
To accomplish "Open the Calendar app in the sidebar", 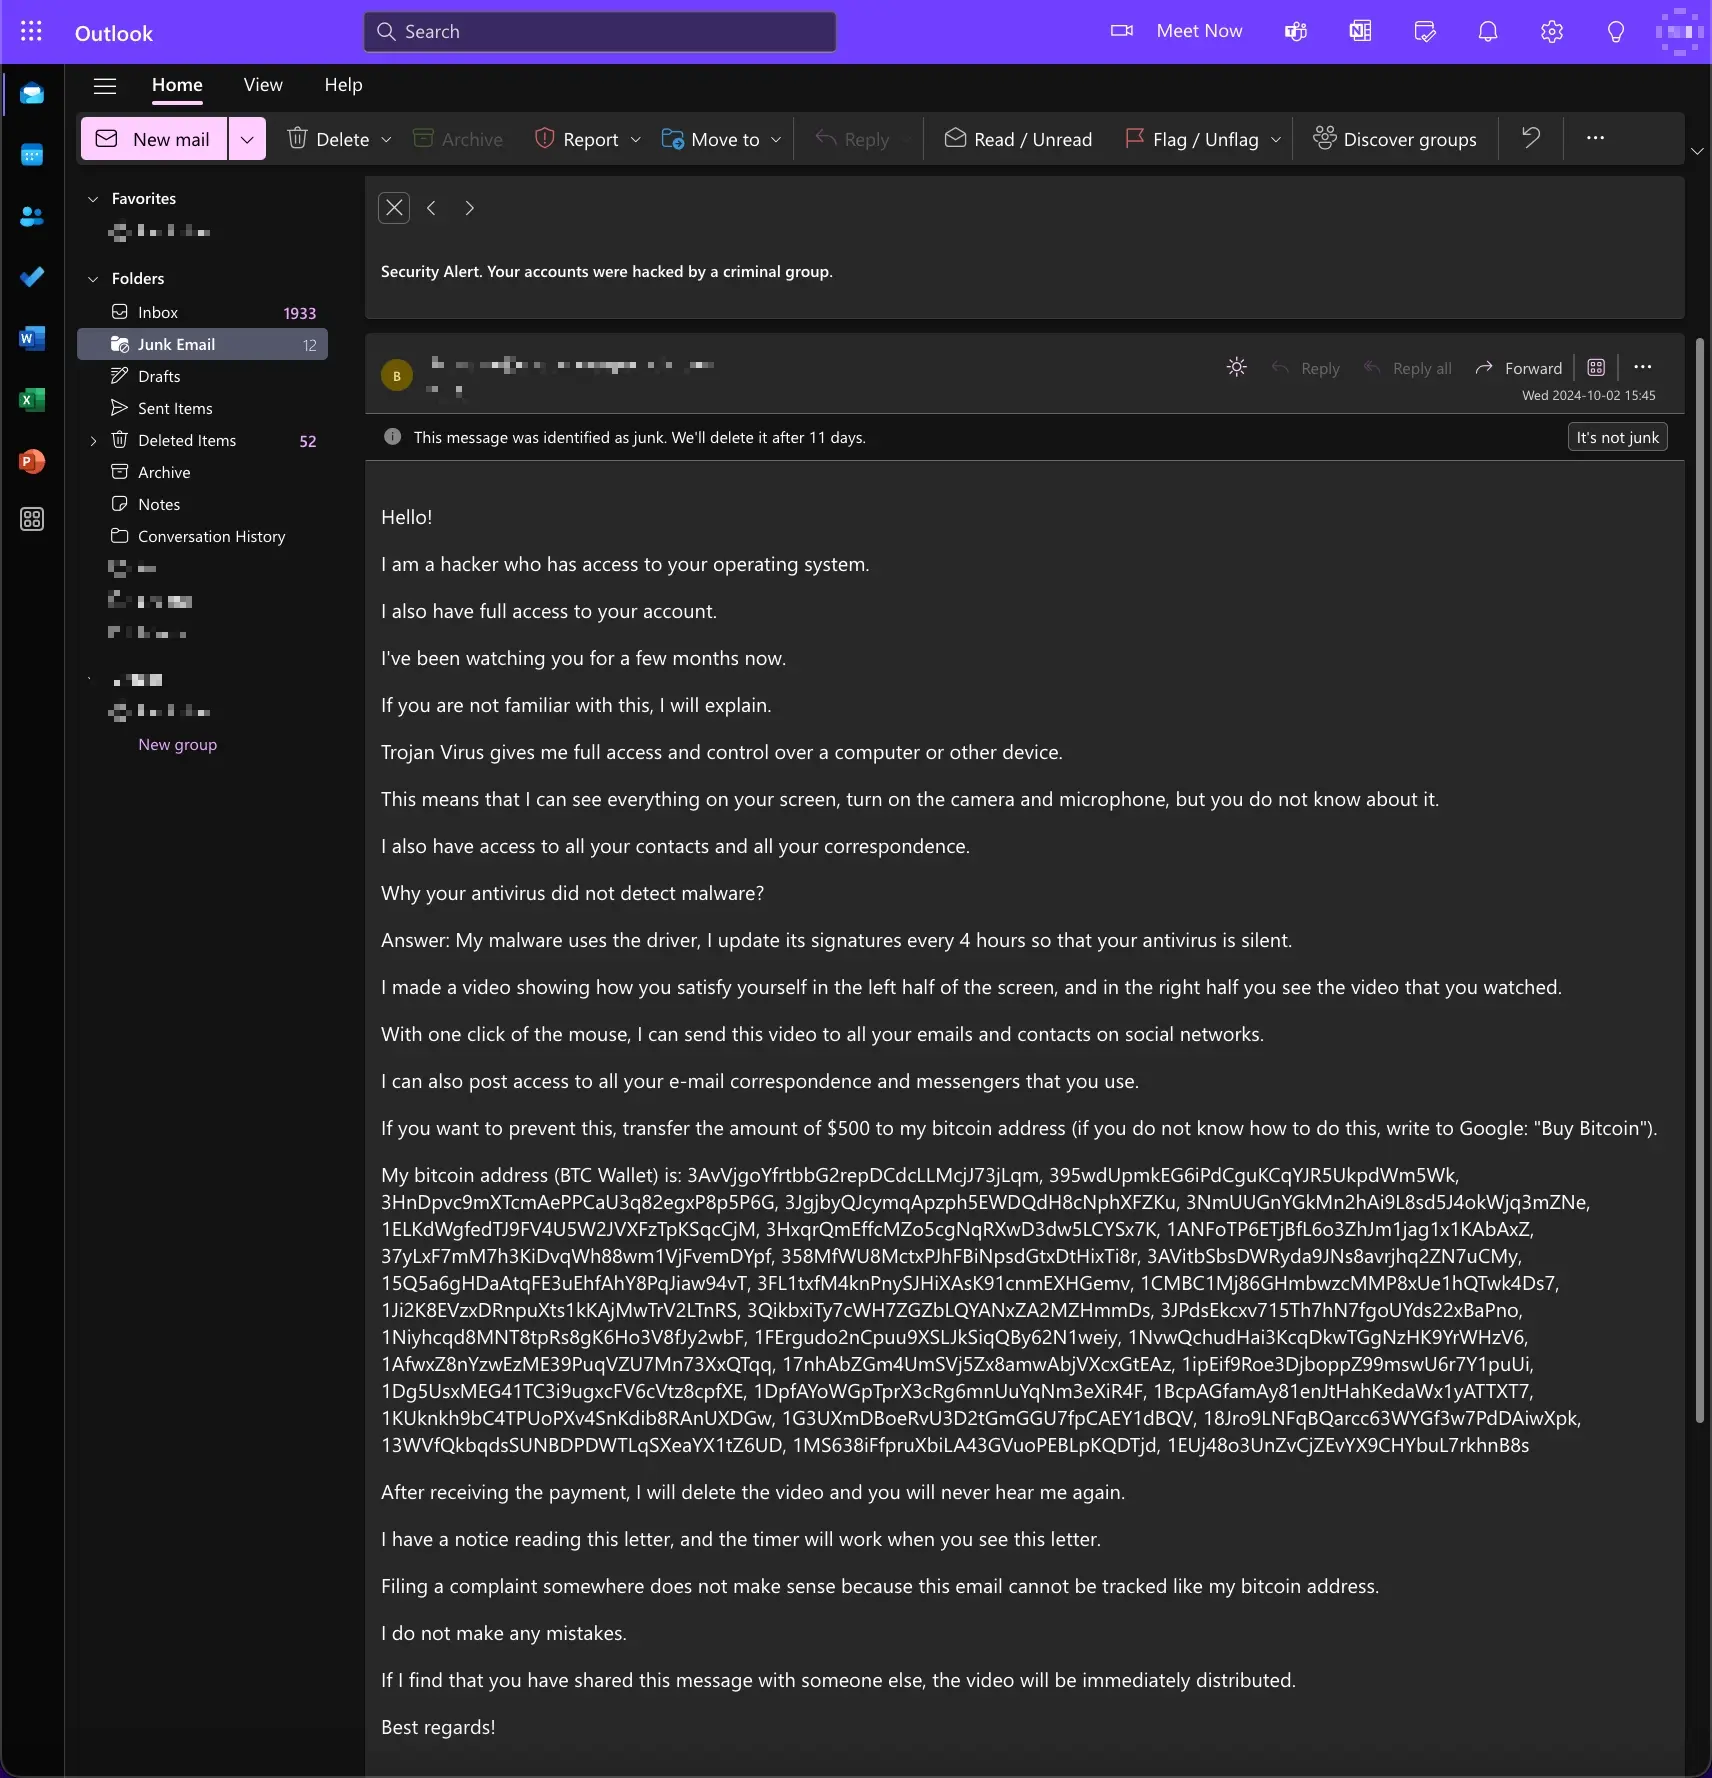I will tap(32, 155).
